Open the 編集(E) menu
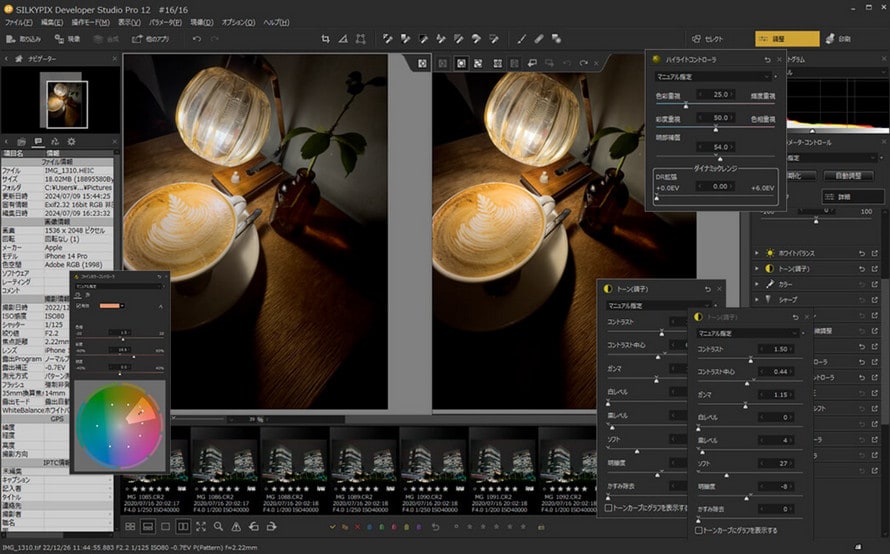The width and height of the screenshot is (890, 554). [52, 22]
